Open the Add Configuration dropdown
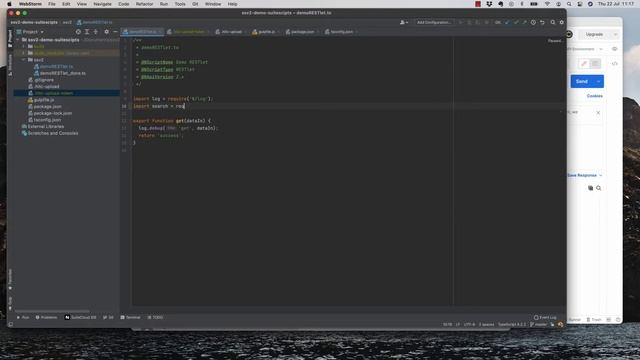 tap(434, 22)
